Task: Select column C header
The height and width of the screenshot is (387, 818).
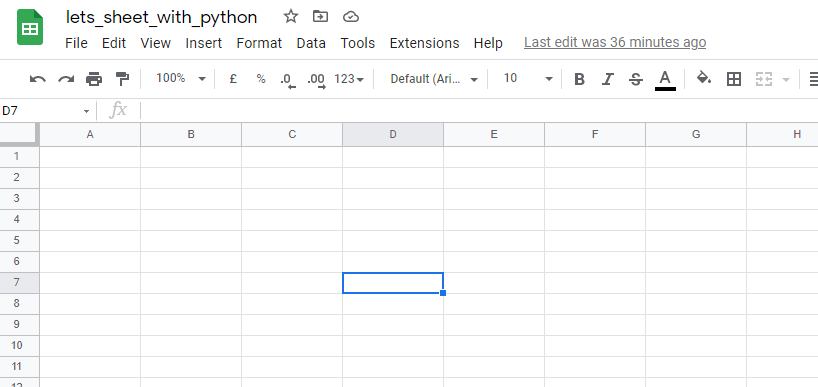Action: tap(292, 135)
